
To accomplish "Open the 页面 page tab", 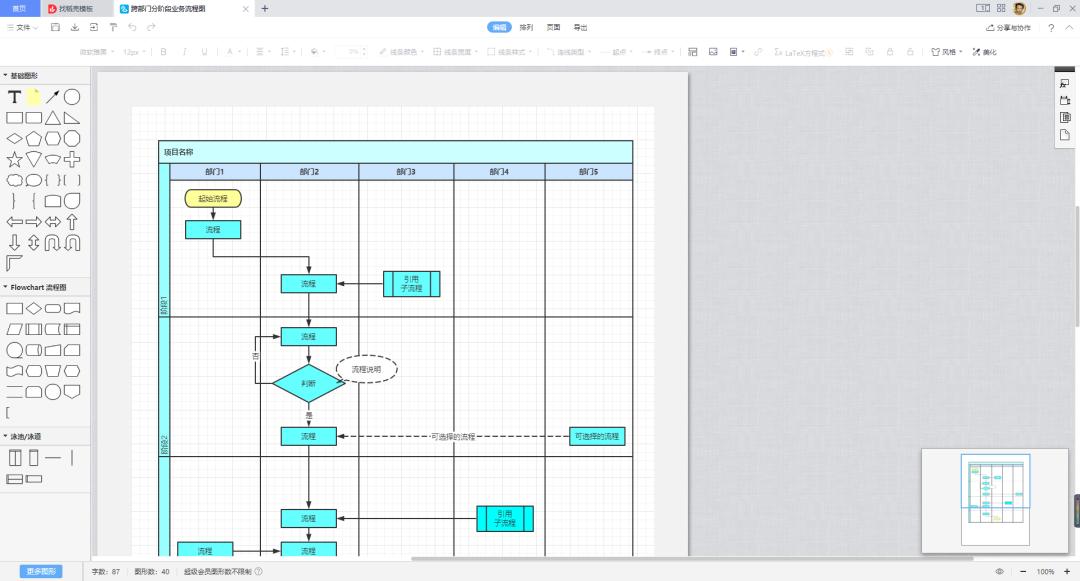I will click(x=553, y=28).
